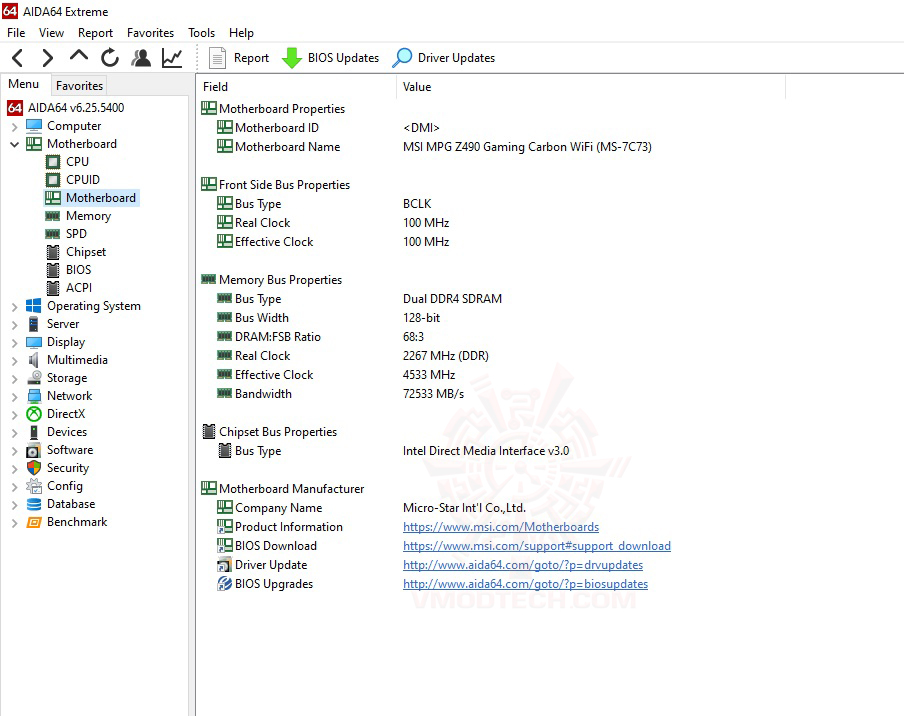
Task: Expand the Computer tree node
Action: point(14,126)
